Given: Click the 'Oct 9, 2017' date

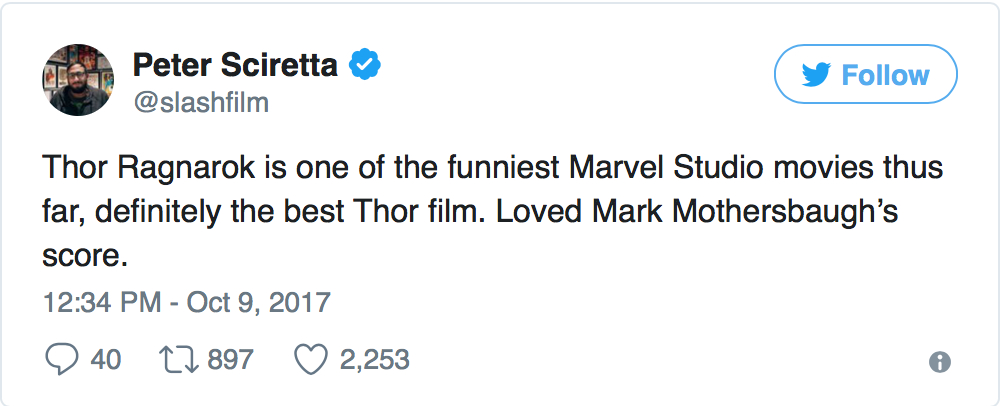Looking at the screenshot, I should click(258, 301).
